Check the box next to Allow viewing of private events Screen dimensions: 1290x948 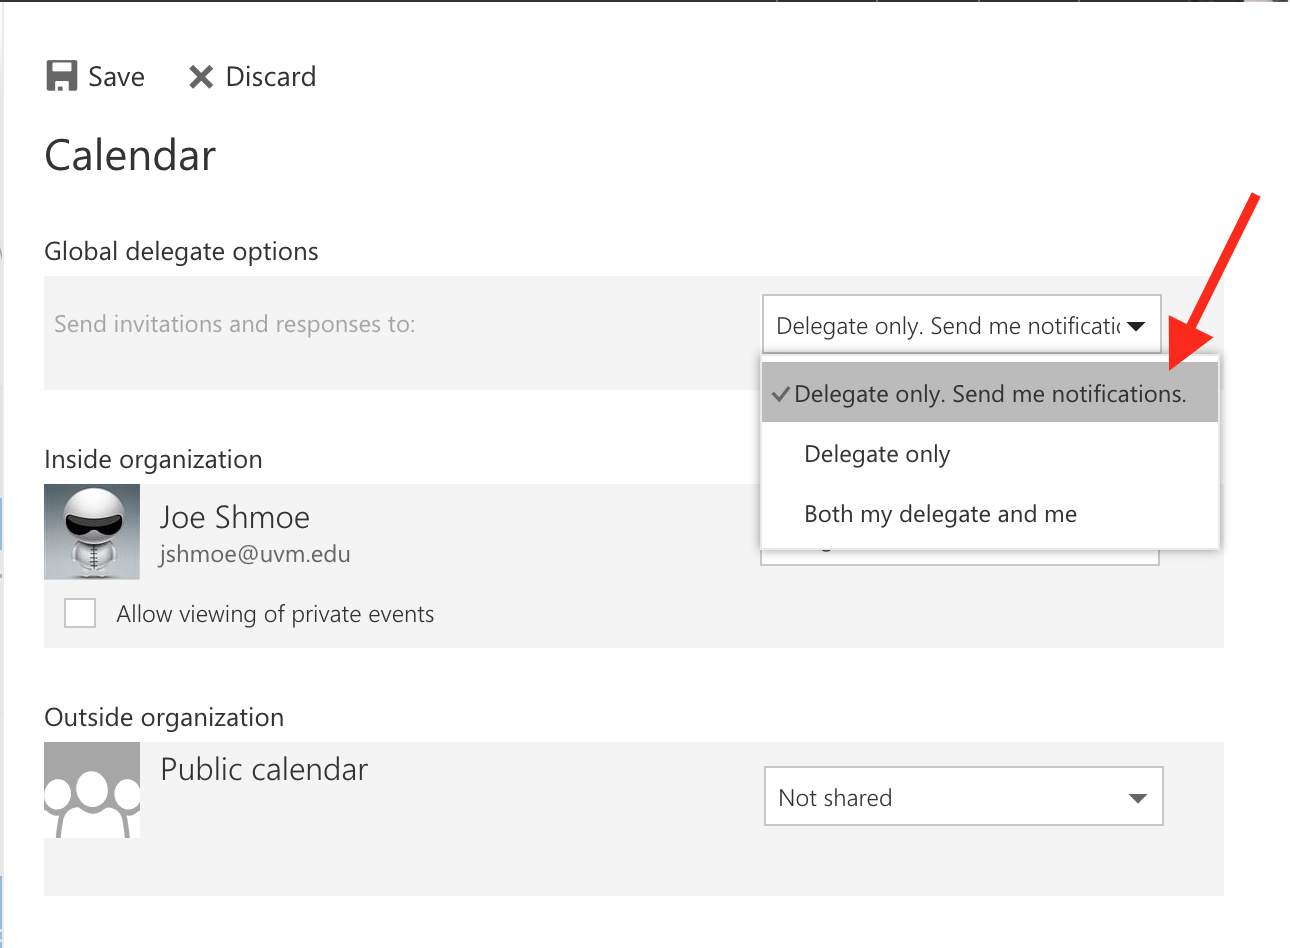click(x=79, y=612)
